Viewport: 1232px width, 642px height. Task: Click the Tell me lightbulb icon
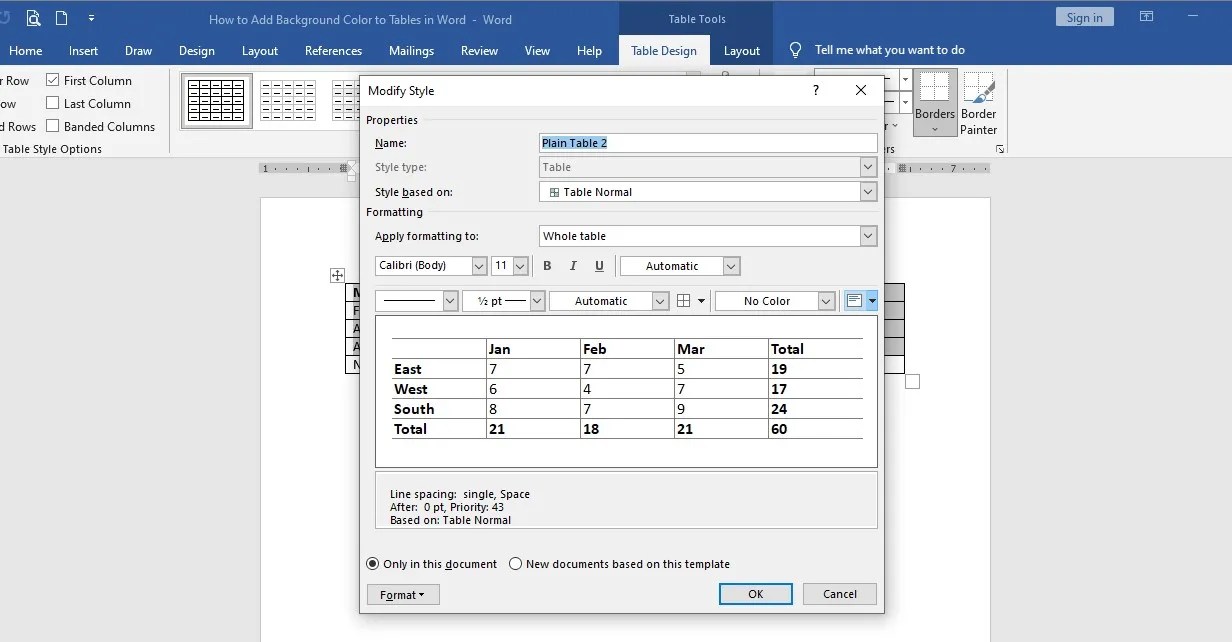coord(794,49)
